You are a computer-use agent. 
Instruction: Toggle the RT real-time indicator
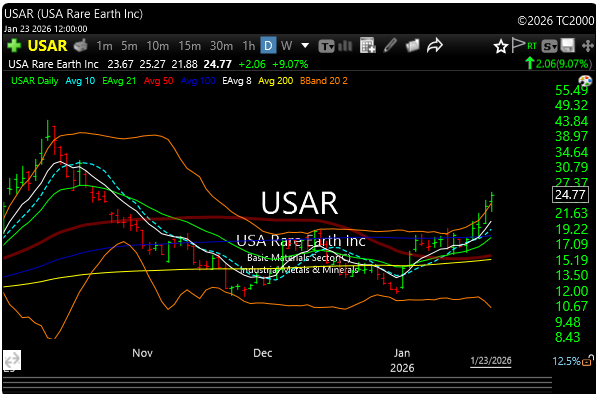pyautogui.click(x=532, y=46)
